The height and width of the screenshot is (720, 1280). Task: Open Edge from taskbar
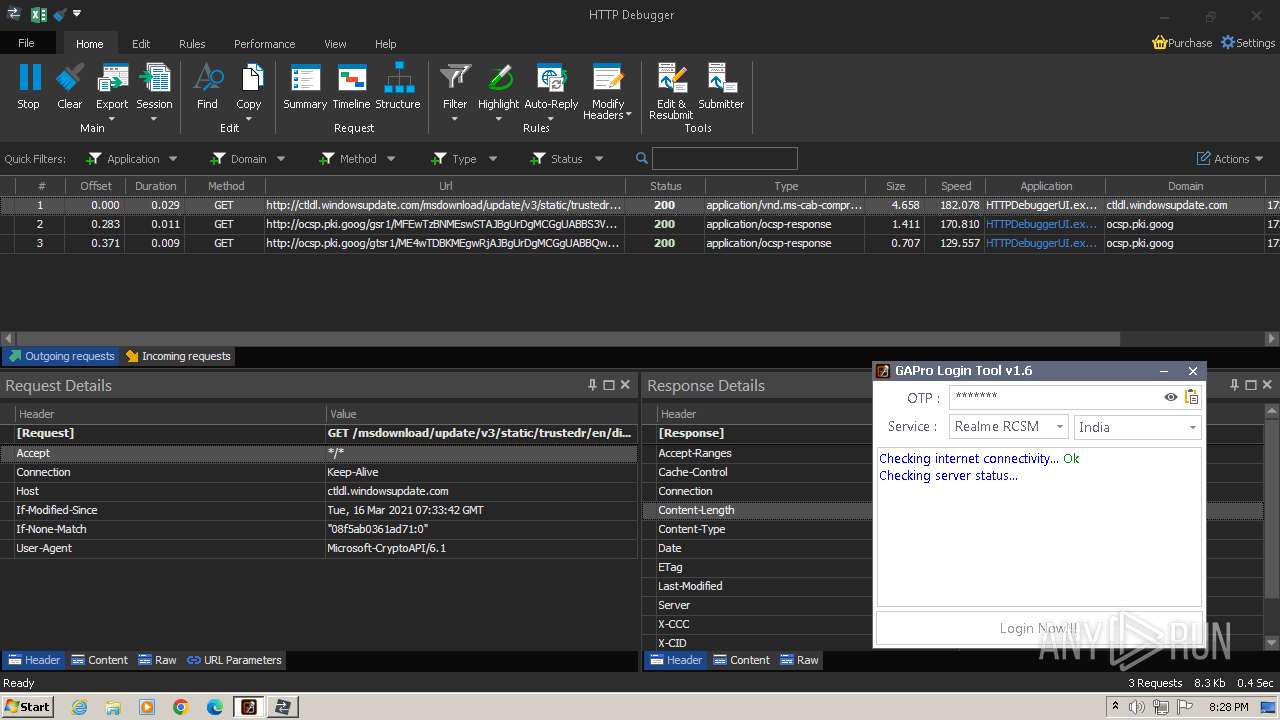[215, 707]
